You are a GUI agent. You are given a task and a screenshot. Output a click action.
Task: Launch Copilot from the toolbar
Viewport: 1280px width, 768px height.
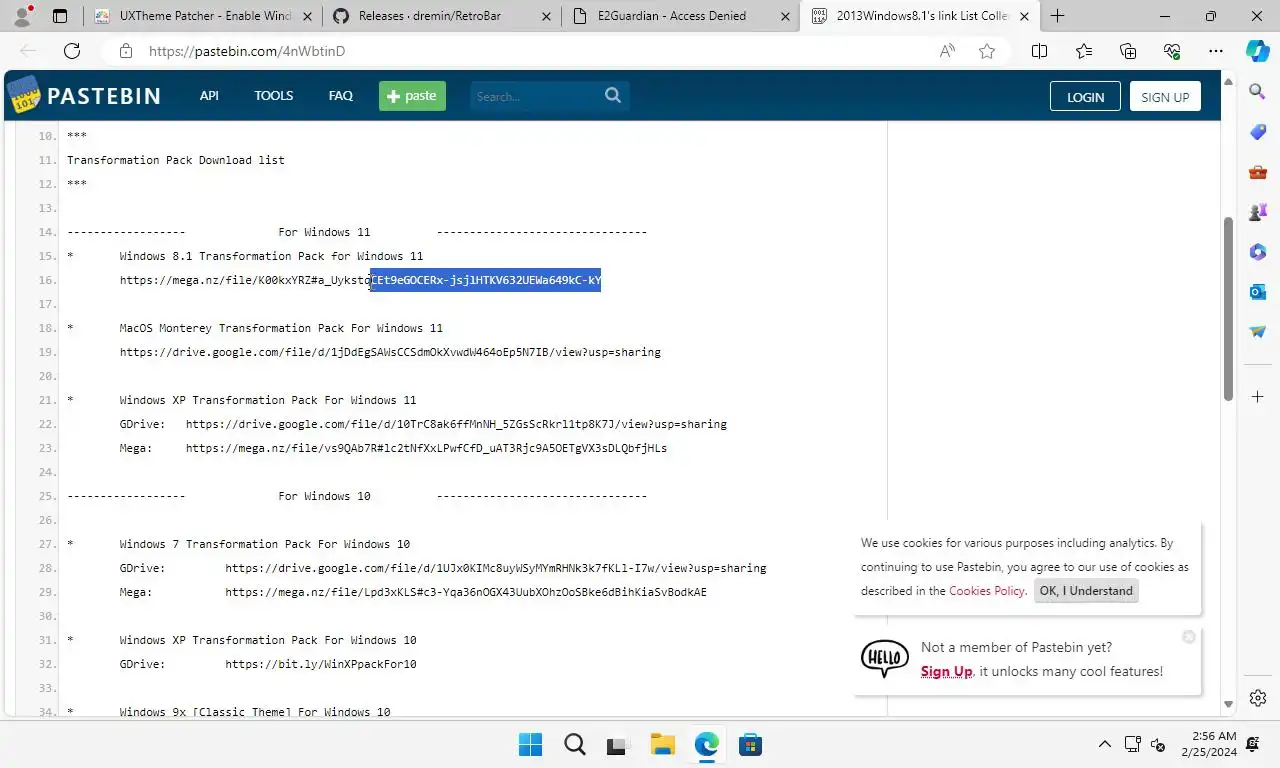point(1258,51)
